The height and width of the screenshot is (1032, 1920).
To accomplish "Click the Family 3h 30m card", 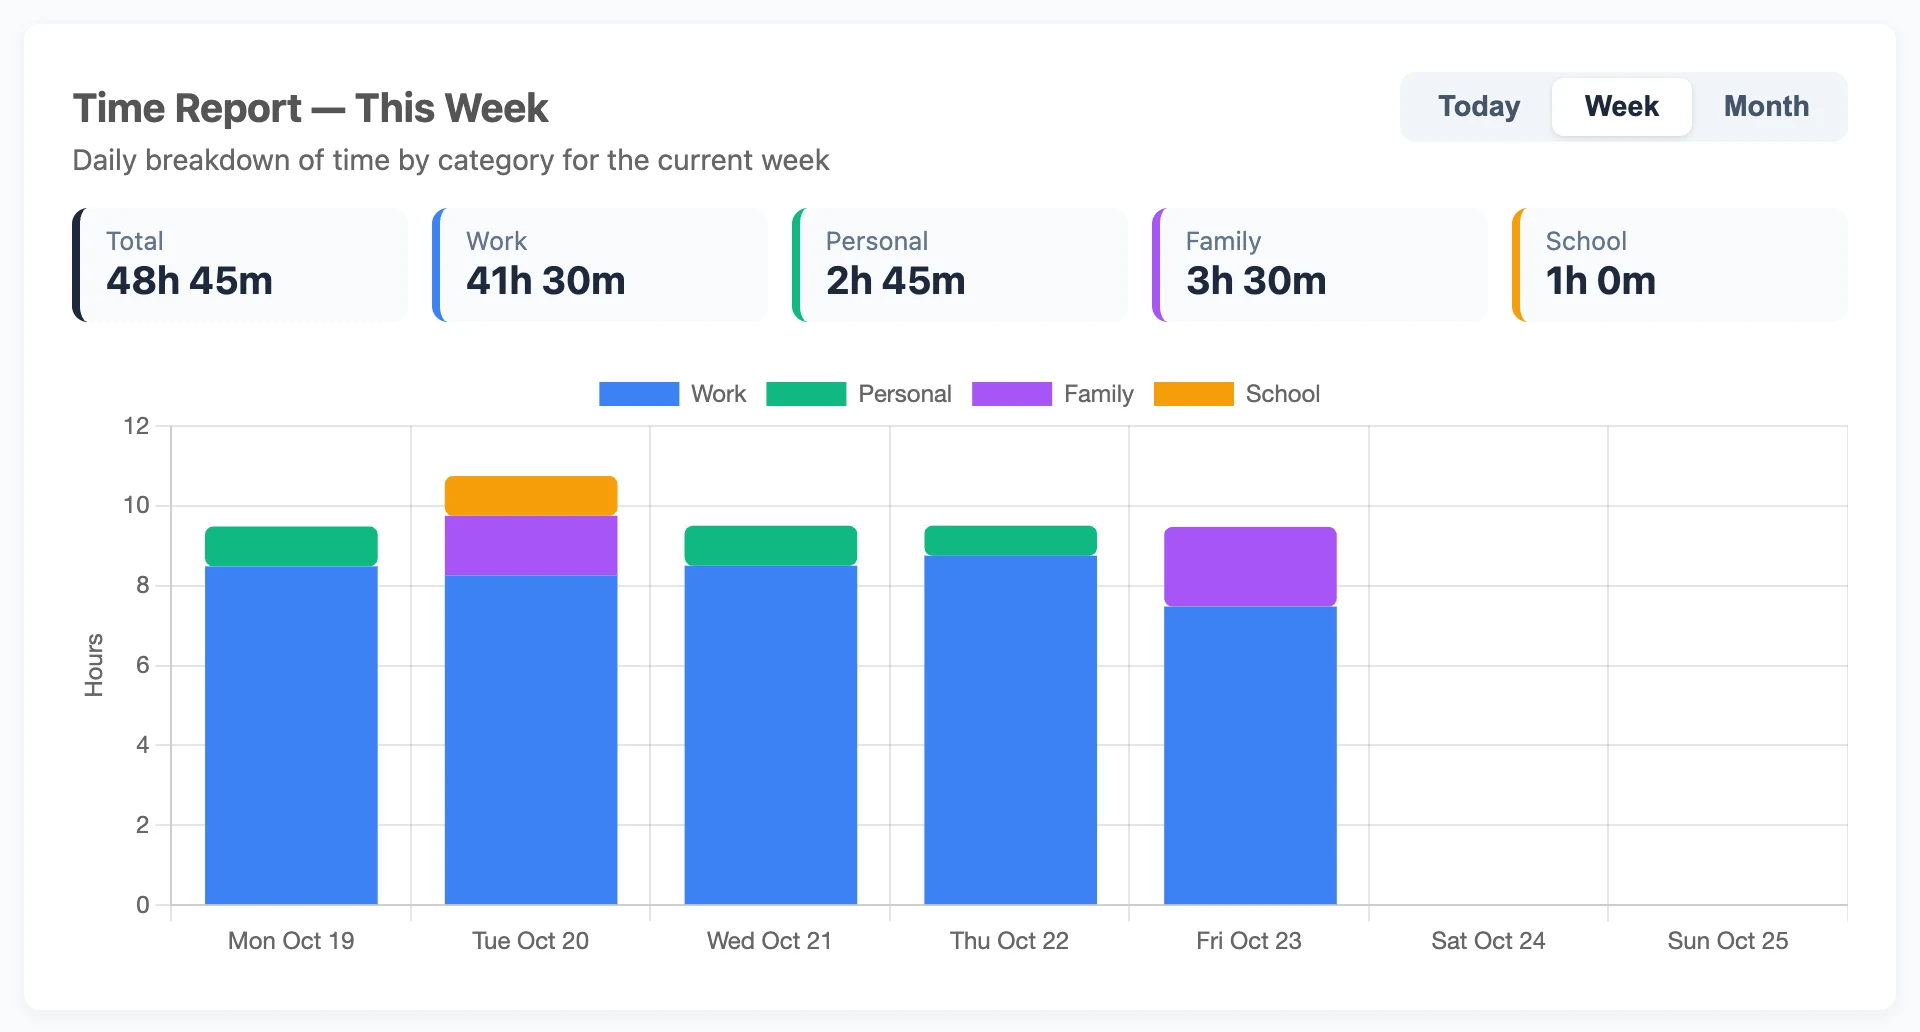I will click(x=1320, y=265).
